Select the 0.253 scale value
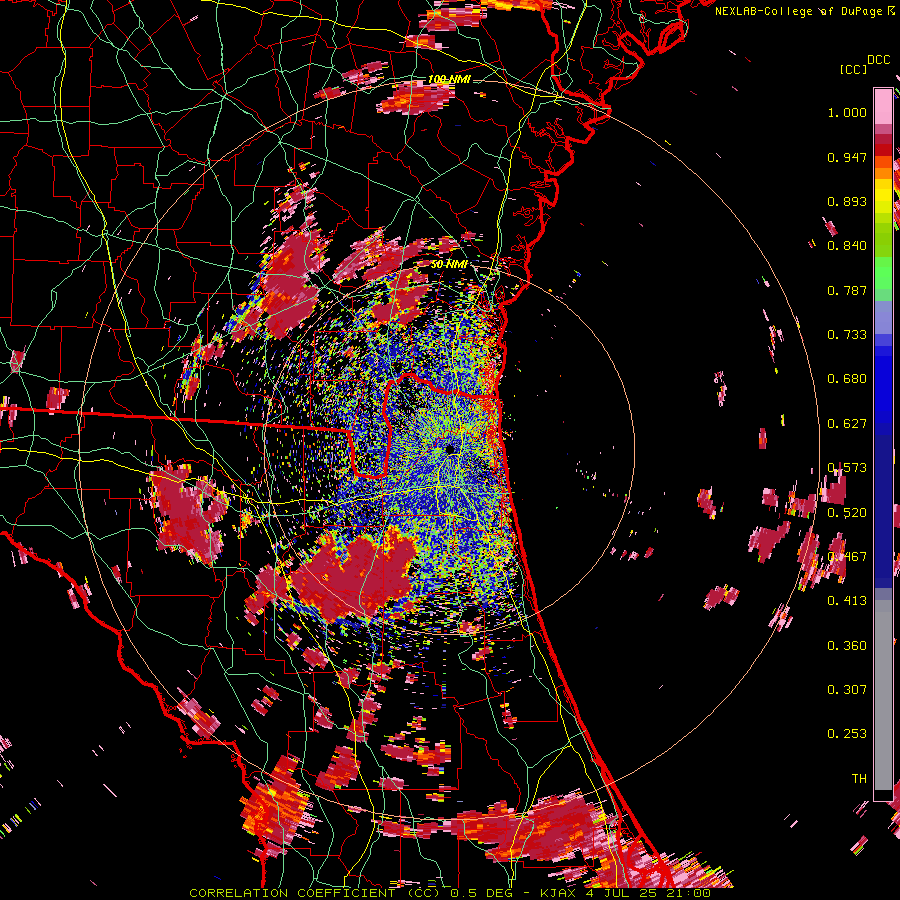The width and height of the screenshot is (900, 900). [x=847, y=734]
